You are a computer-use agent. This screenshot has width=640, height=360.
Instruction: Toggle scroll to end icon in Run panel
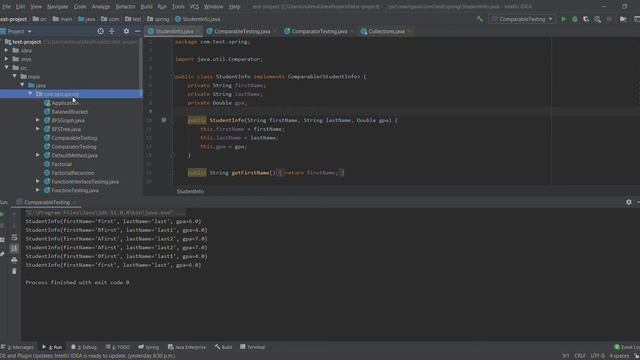point(14,248)
